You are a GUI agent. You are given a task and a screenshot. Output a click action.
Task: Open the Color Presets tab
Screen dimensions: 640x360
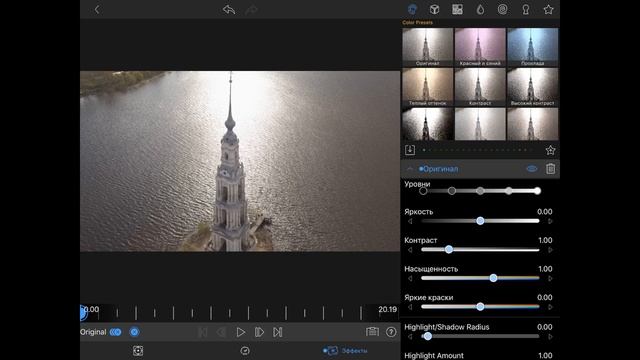click(412, 9)
